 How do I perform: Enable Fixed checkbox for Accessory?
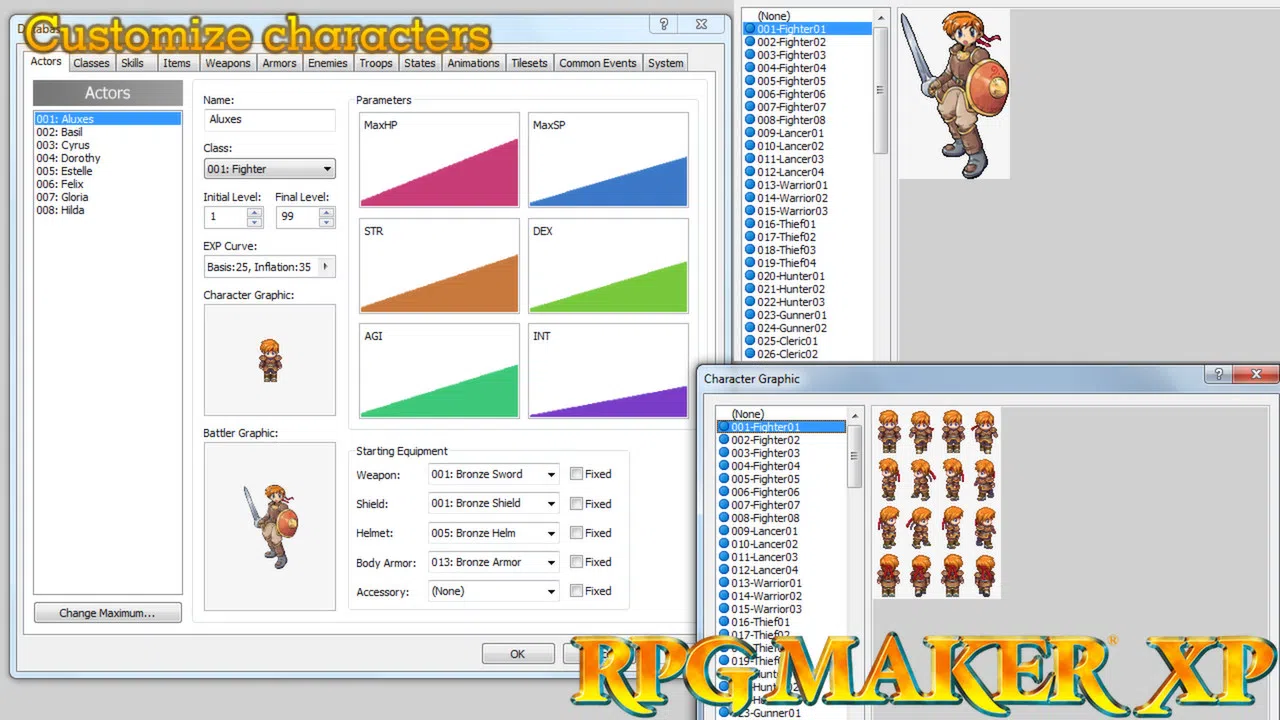point(576,591)
